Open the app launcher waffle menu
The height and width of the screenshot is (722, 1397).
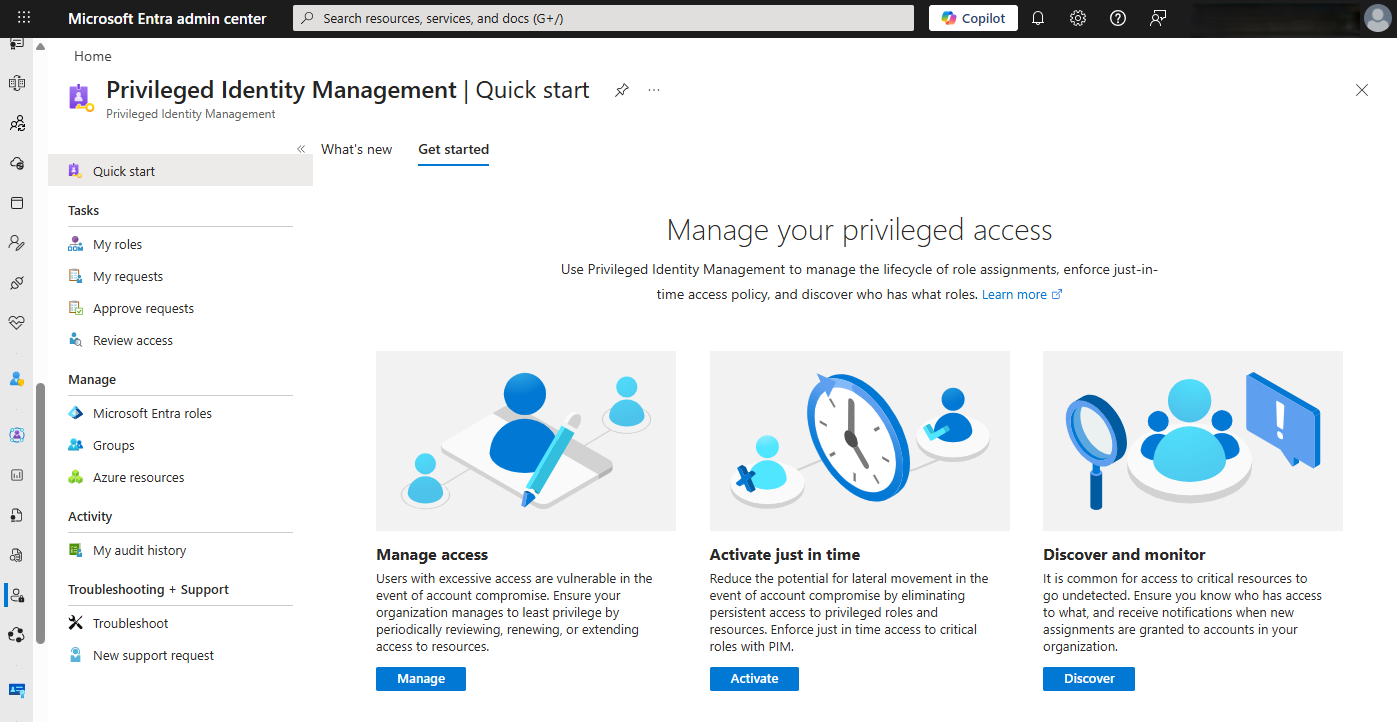click(23, 17)
